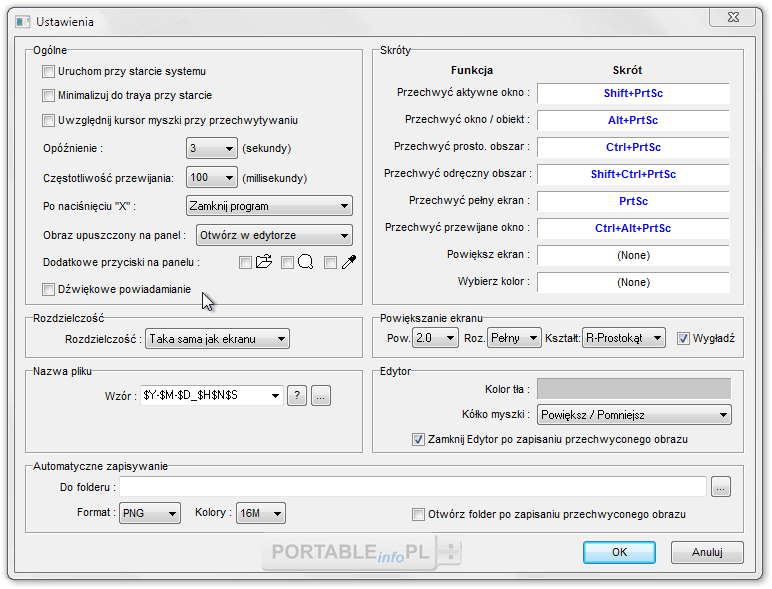Enable Otwórz folder po zapisaniu przechwyconego obrazu
Screen dimensions: 772x589
pos(418,515)
